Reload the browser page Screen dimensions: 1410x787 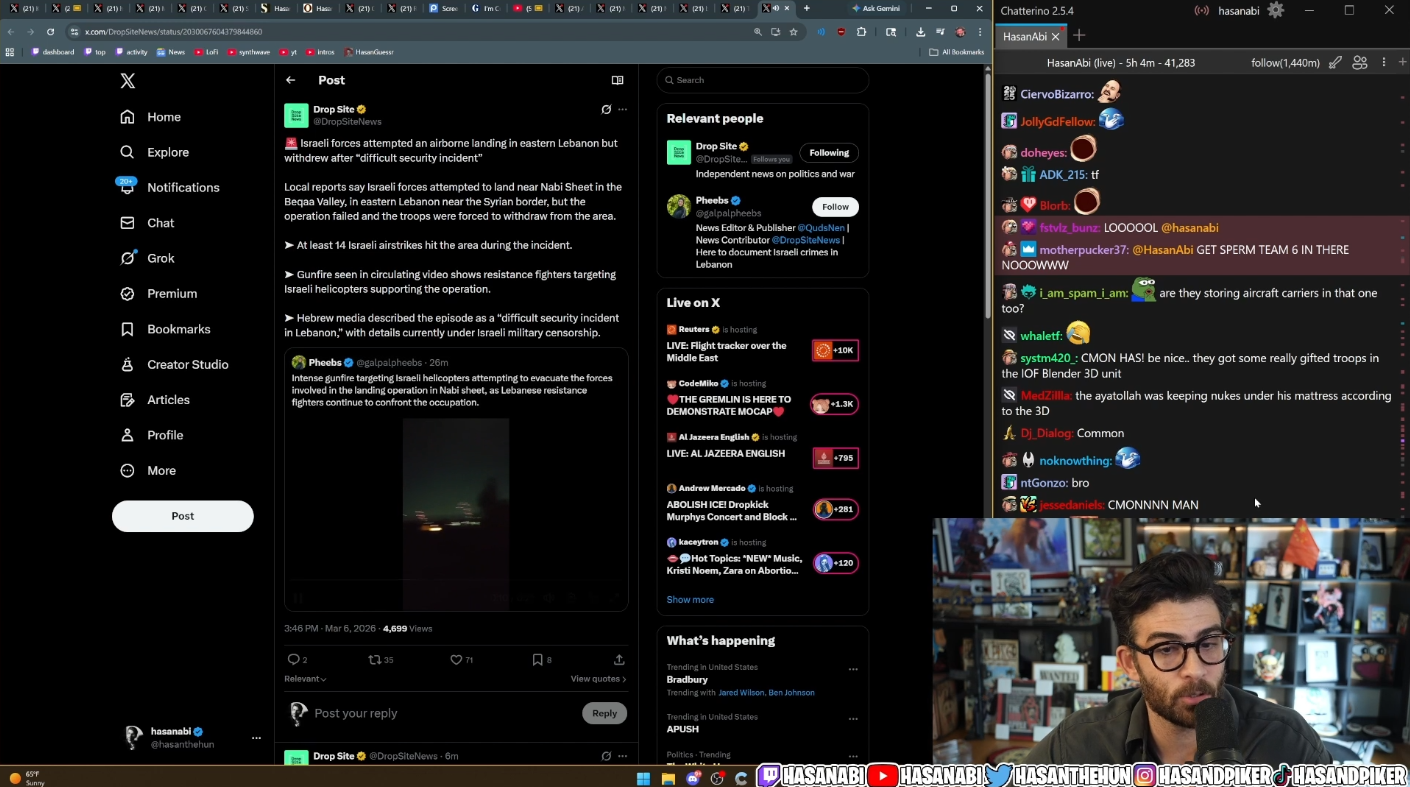coord(50,32)
